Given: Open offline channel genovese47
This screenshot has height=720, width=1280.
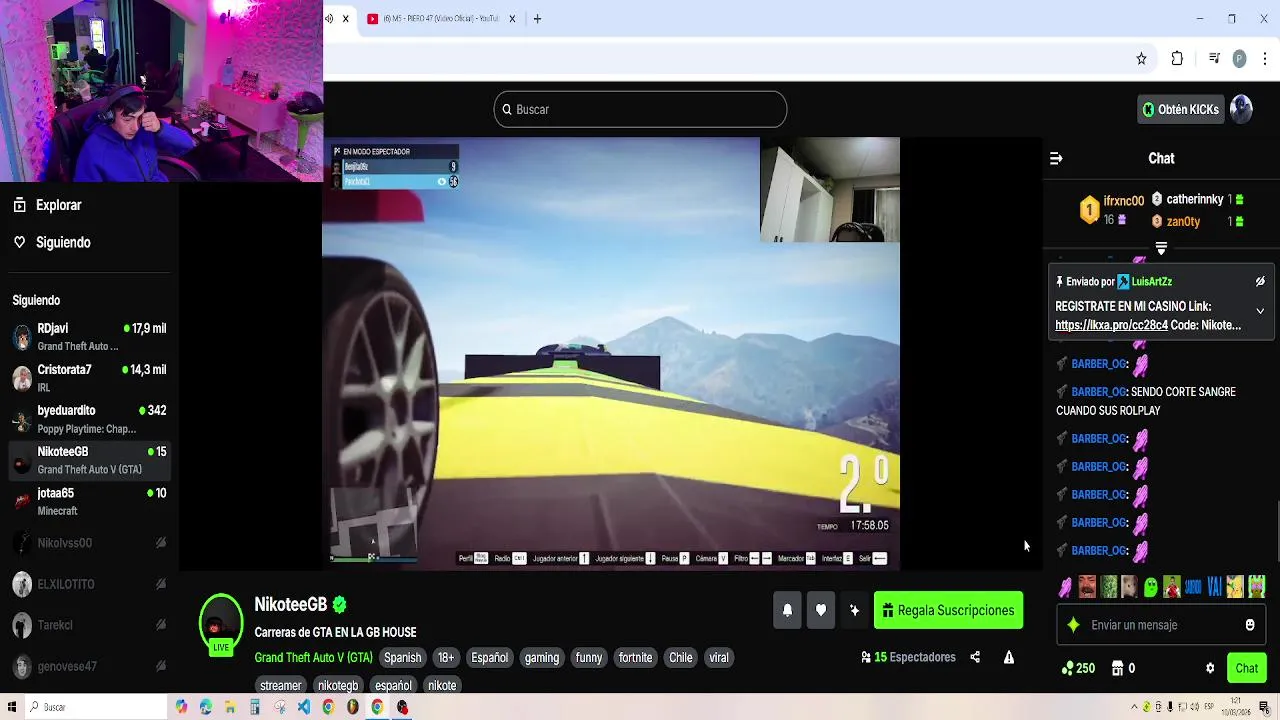Looking at the screenshot, I should coord(89,666).
